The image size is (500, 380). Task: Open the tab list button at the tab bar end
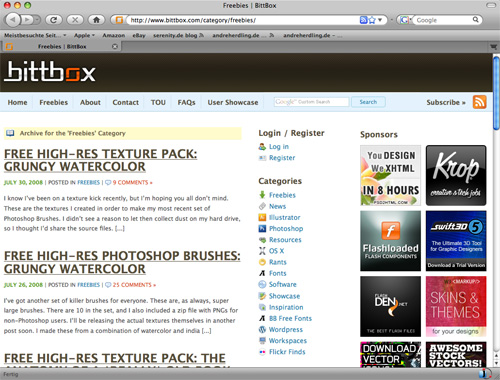(x=493, y=47)
